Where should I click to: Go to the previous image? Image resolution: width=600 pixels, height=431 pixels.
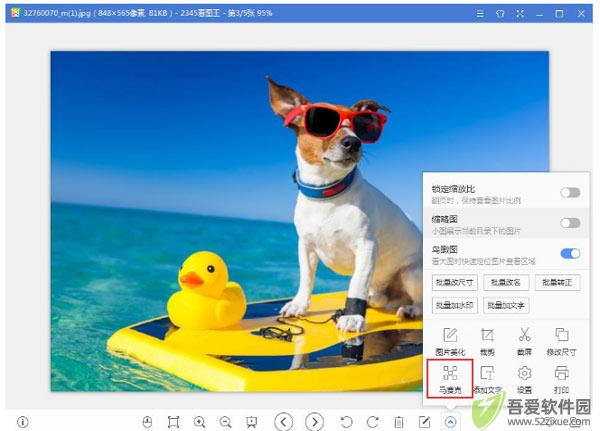pyautogui.click(x=284, y=422)
